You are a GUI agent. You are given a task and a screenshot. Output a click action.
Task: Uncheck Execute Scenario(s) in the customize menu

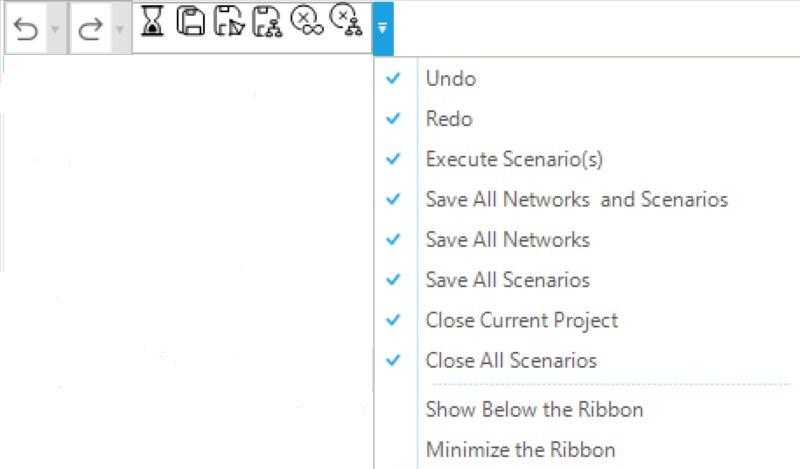pos(514,159)
